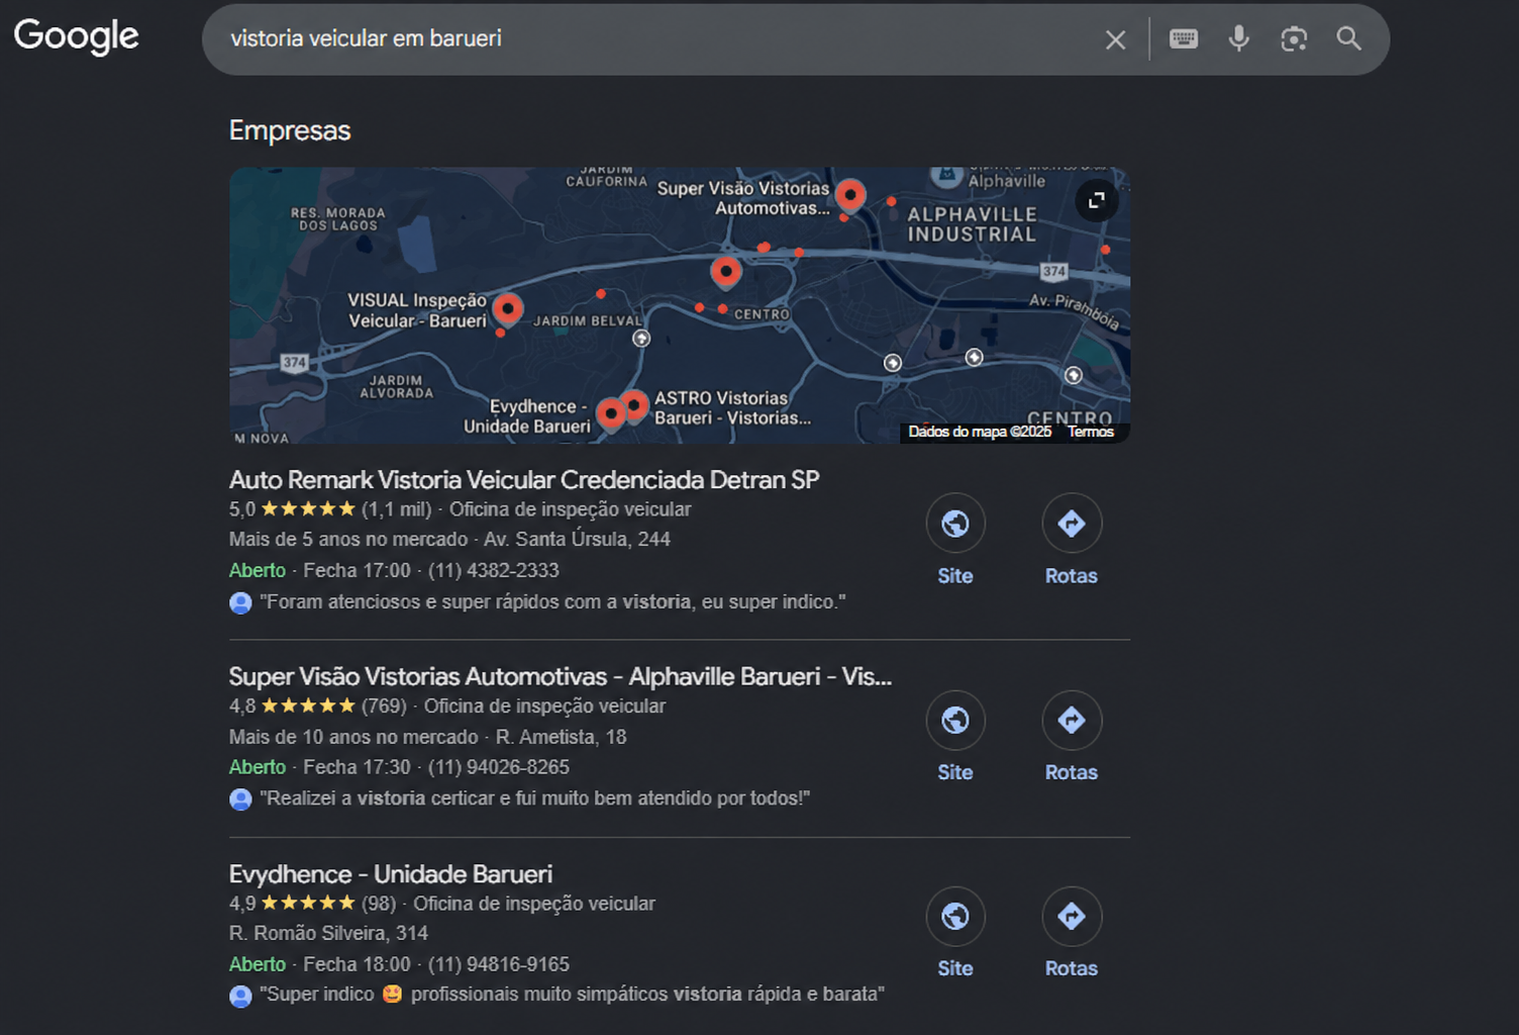Get Rotas directions icon for Evydhence
1519x1035 pixels.
[x=1071, y=916]
